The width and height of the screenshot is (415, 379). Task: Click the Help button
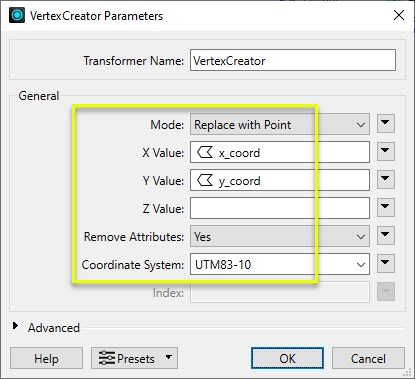(x=46, y=358)
